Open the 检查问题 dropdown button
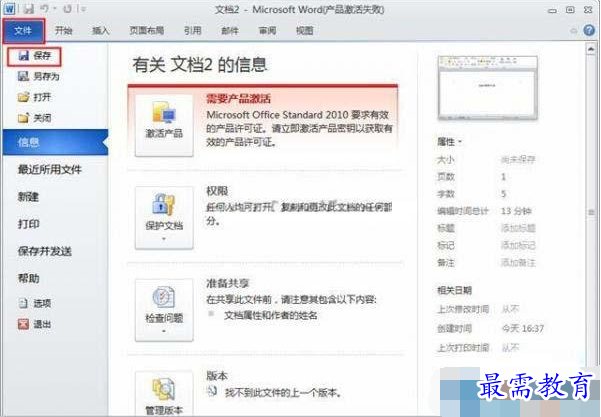This screenshot has width=601, height=417. tap(164, 310)
